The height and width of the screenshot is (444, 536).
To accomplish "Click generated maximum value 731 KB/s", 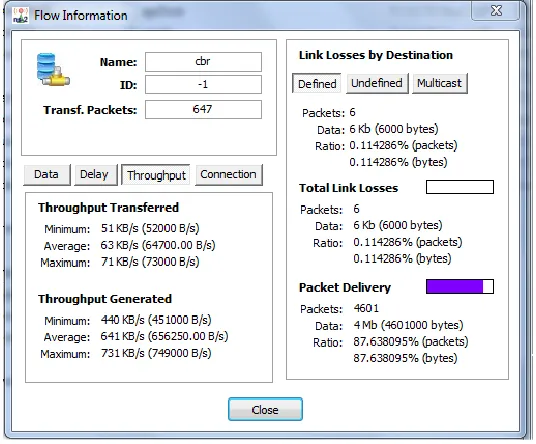I will (x=156, y=353).
